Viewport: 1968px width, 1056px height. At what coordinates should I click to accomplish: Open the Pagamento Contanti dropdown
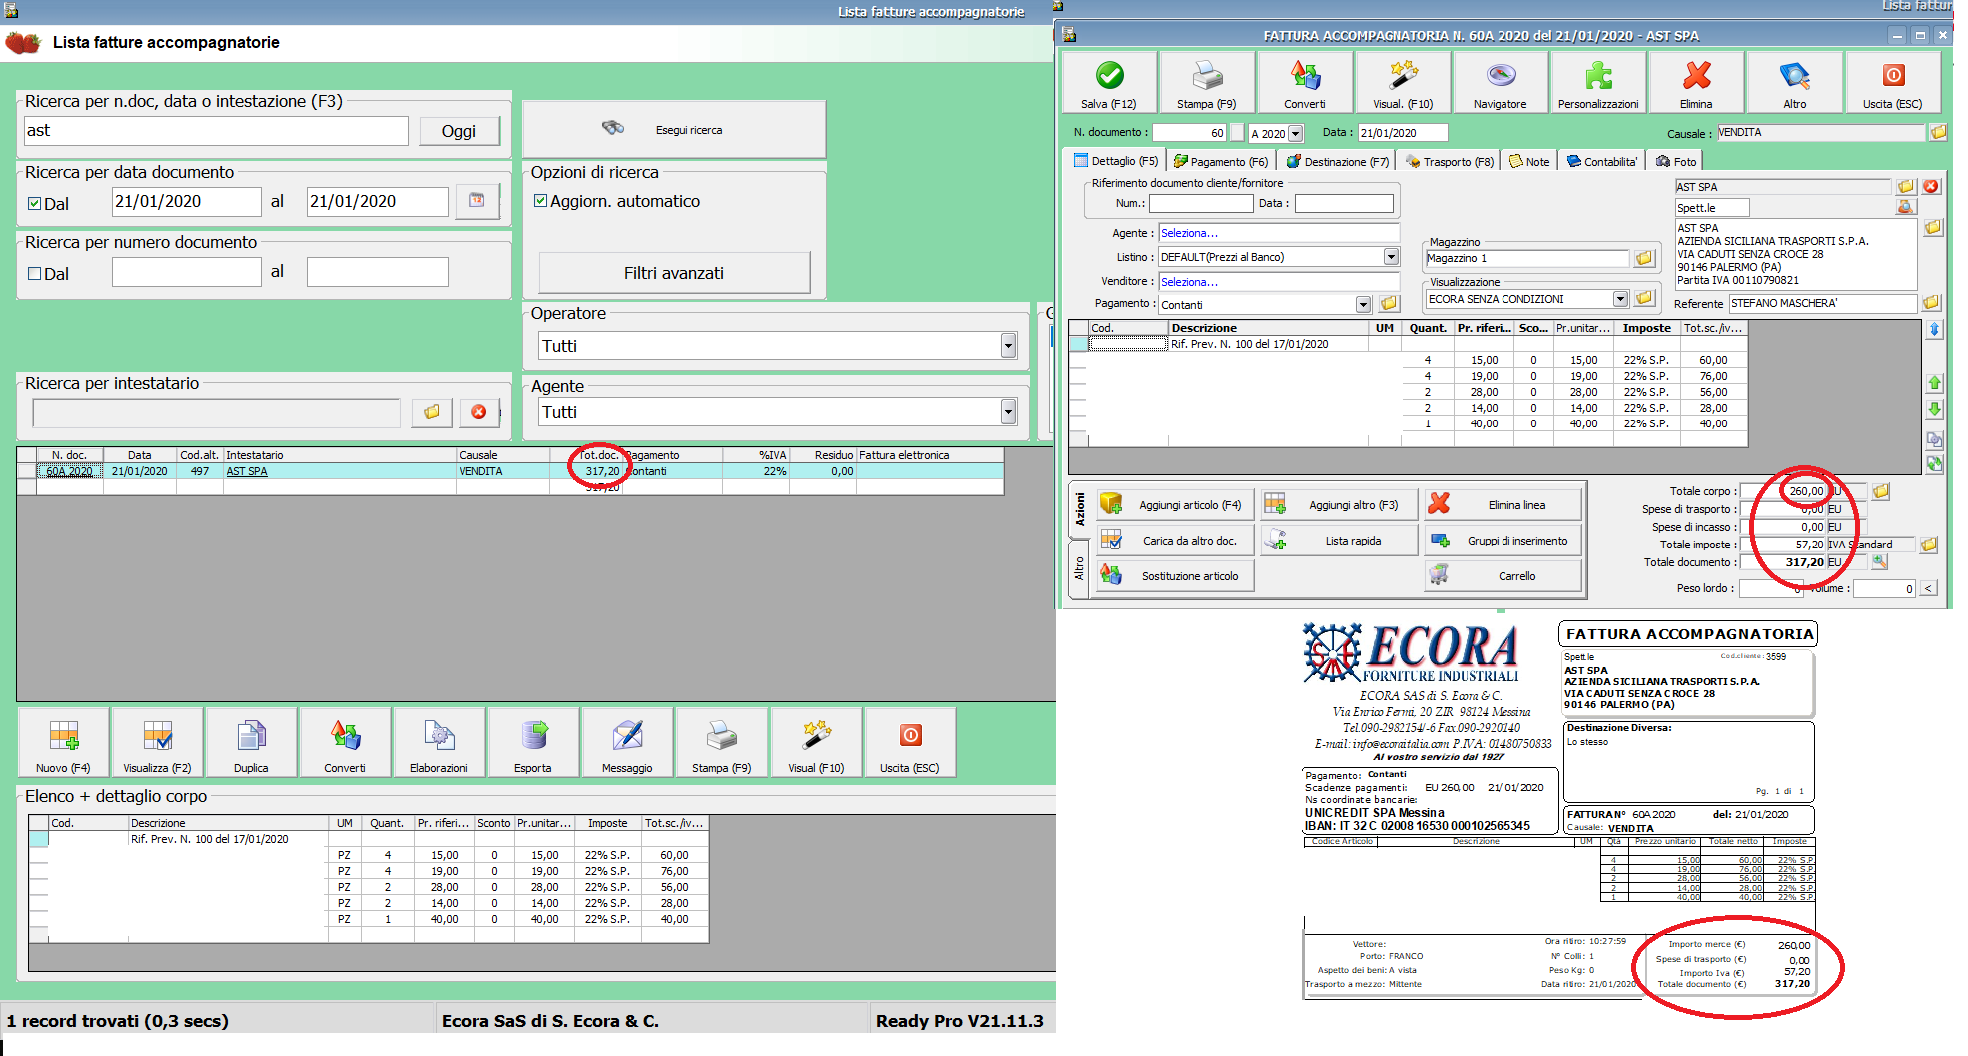(x=1363, y=304)
